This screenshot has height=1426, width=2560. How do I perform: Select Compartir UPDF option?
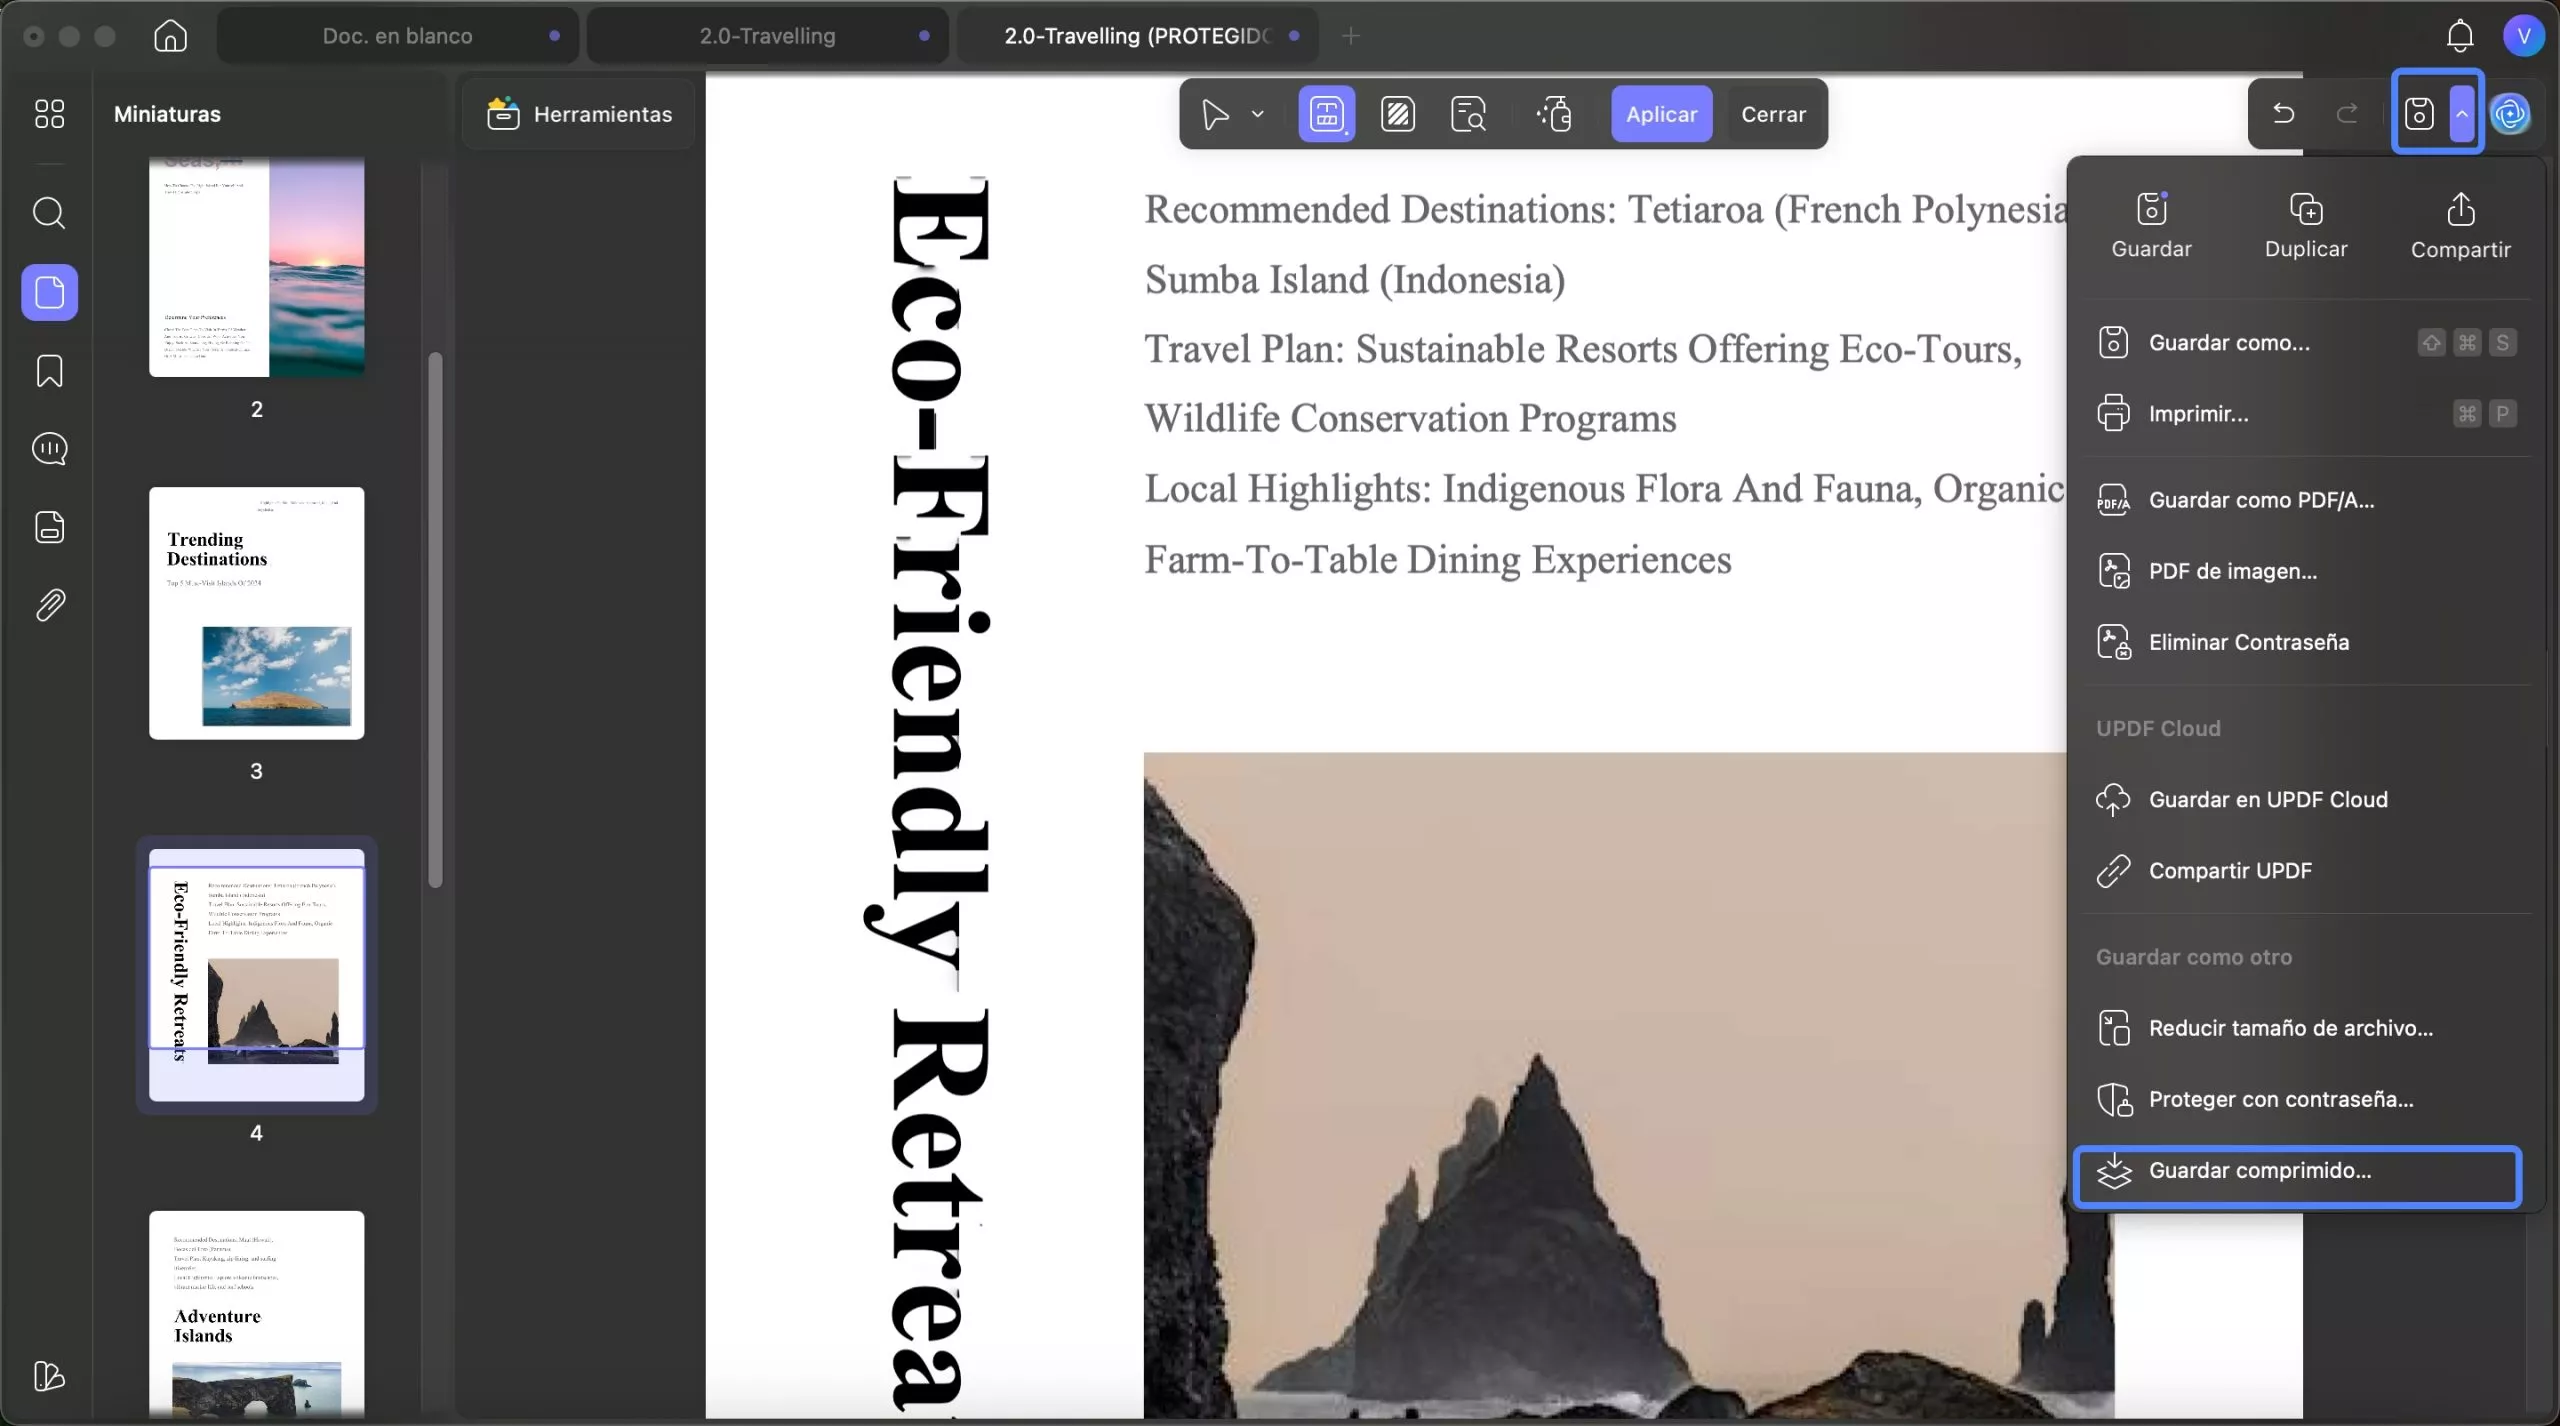pos(2306,871)
